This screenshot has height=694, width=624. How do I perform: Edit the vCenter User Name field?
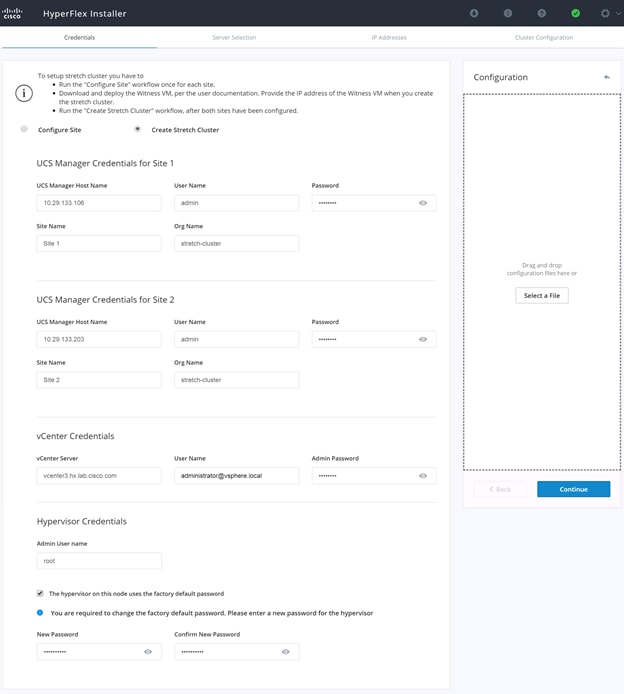237,475
